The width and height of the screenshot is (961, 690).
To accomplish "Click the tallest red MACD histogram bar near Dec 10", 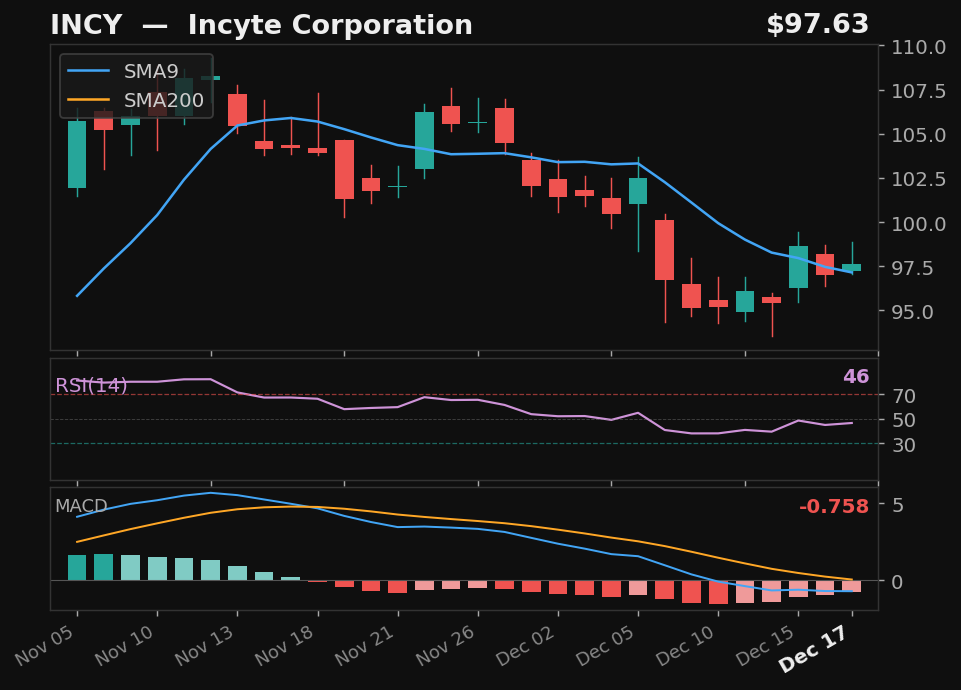I will click(718, 593).
